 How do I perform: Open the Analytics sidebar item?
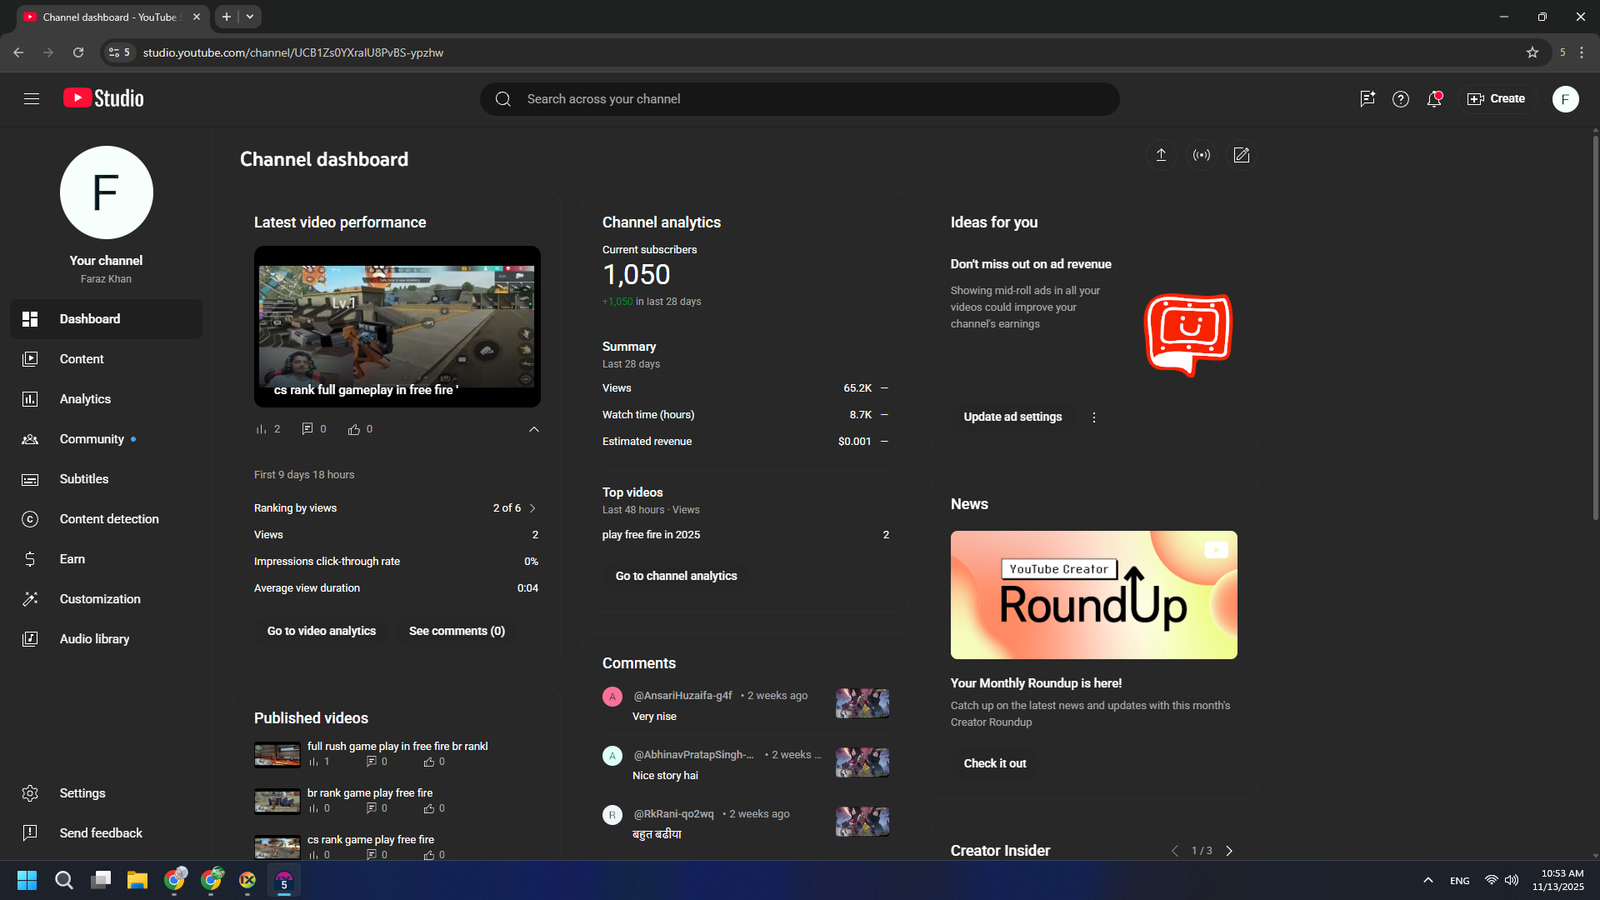(x=85, y=399)
